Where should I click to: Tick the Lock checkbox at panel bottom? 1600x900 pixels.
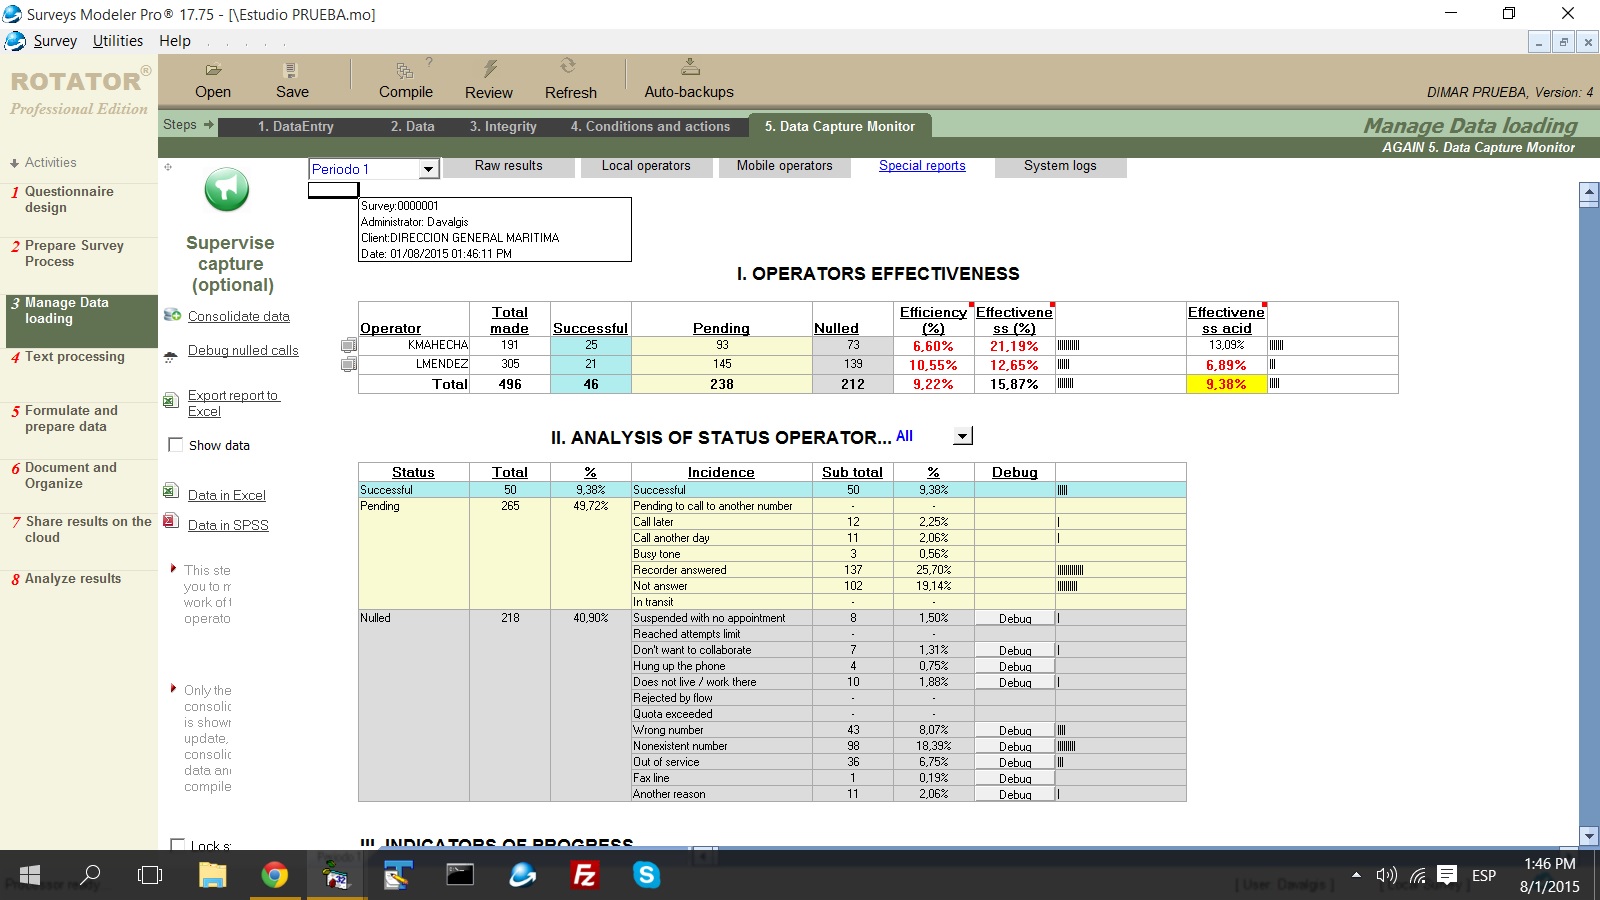pos(178,845)
